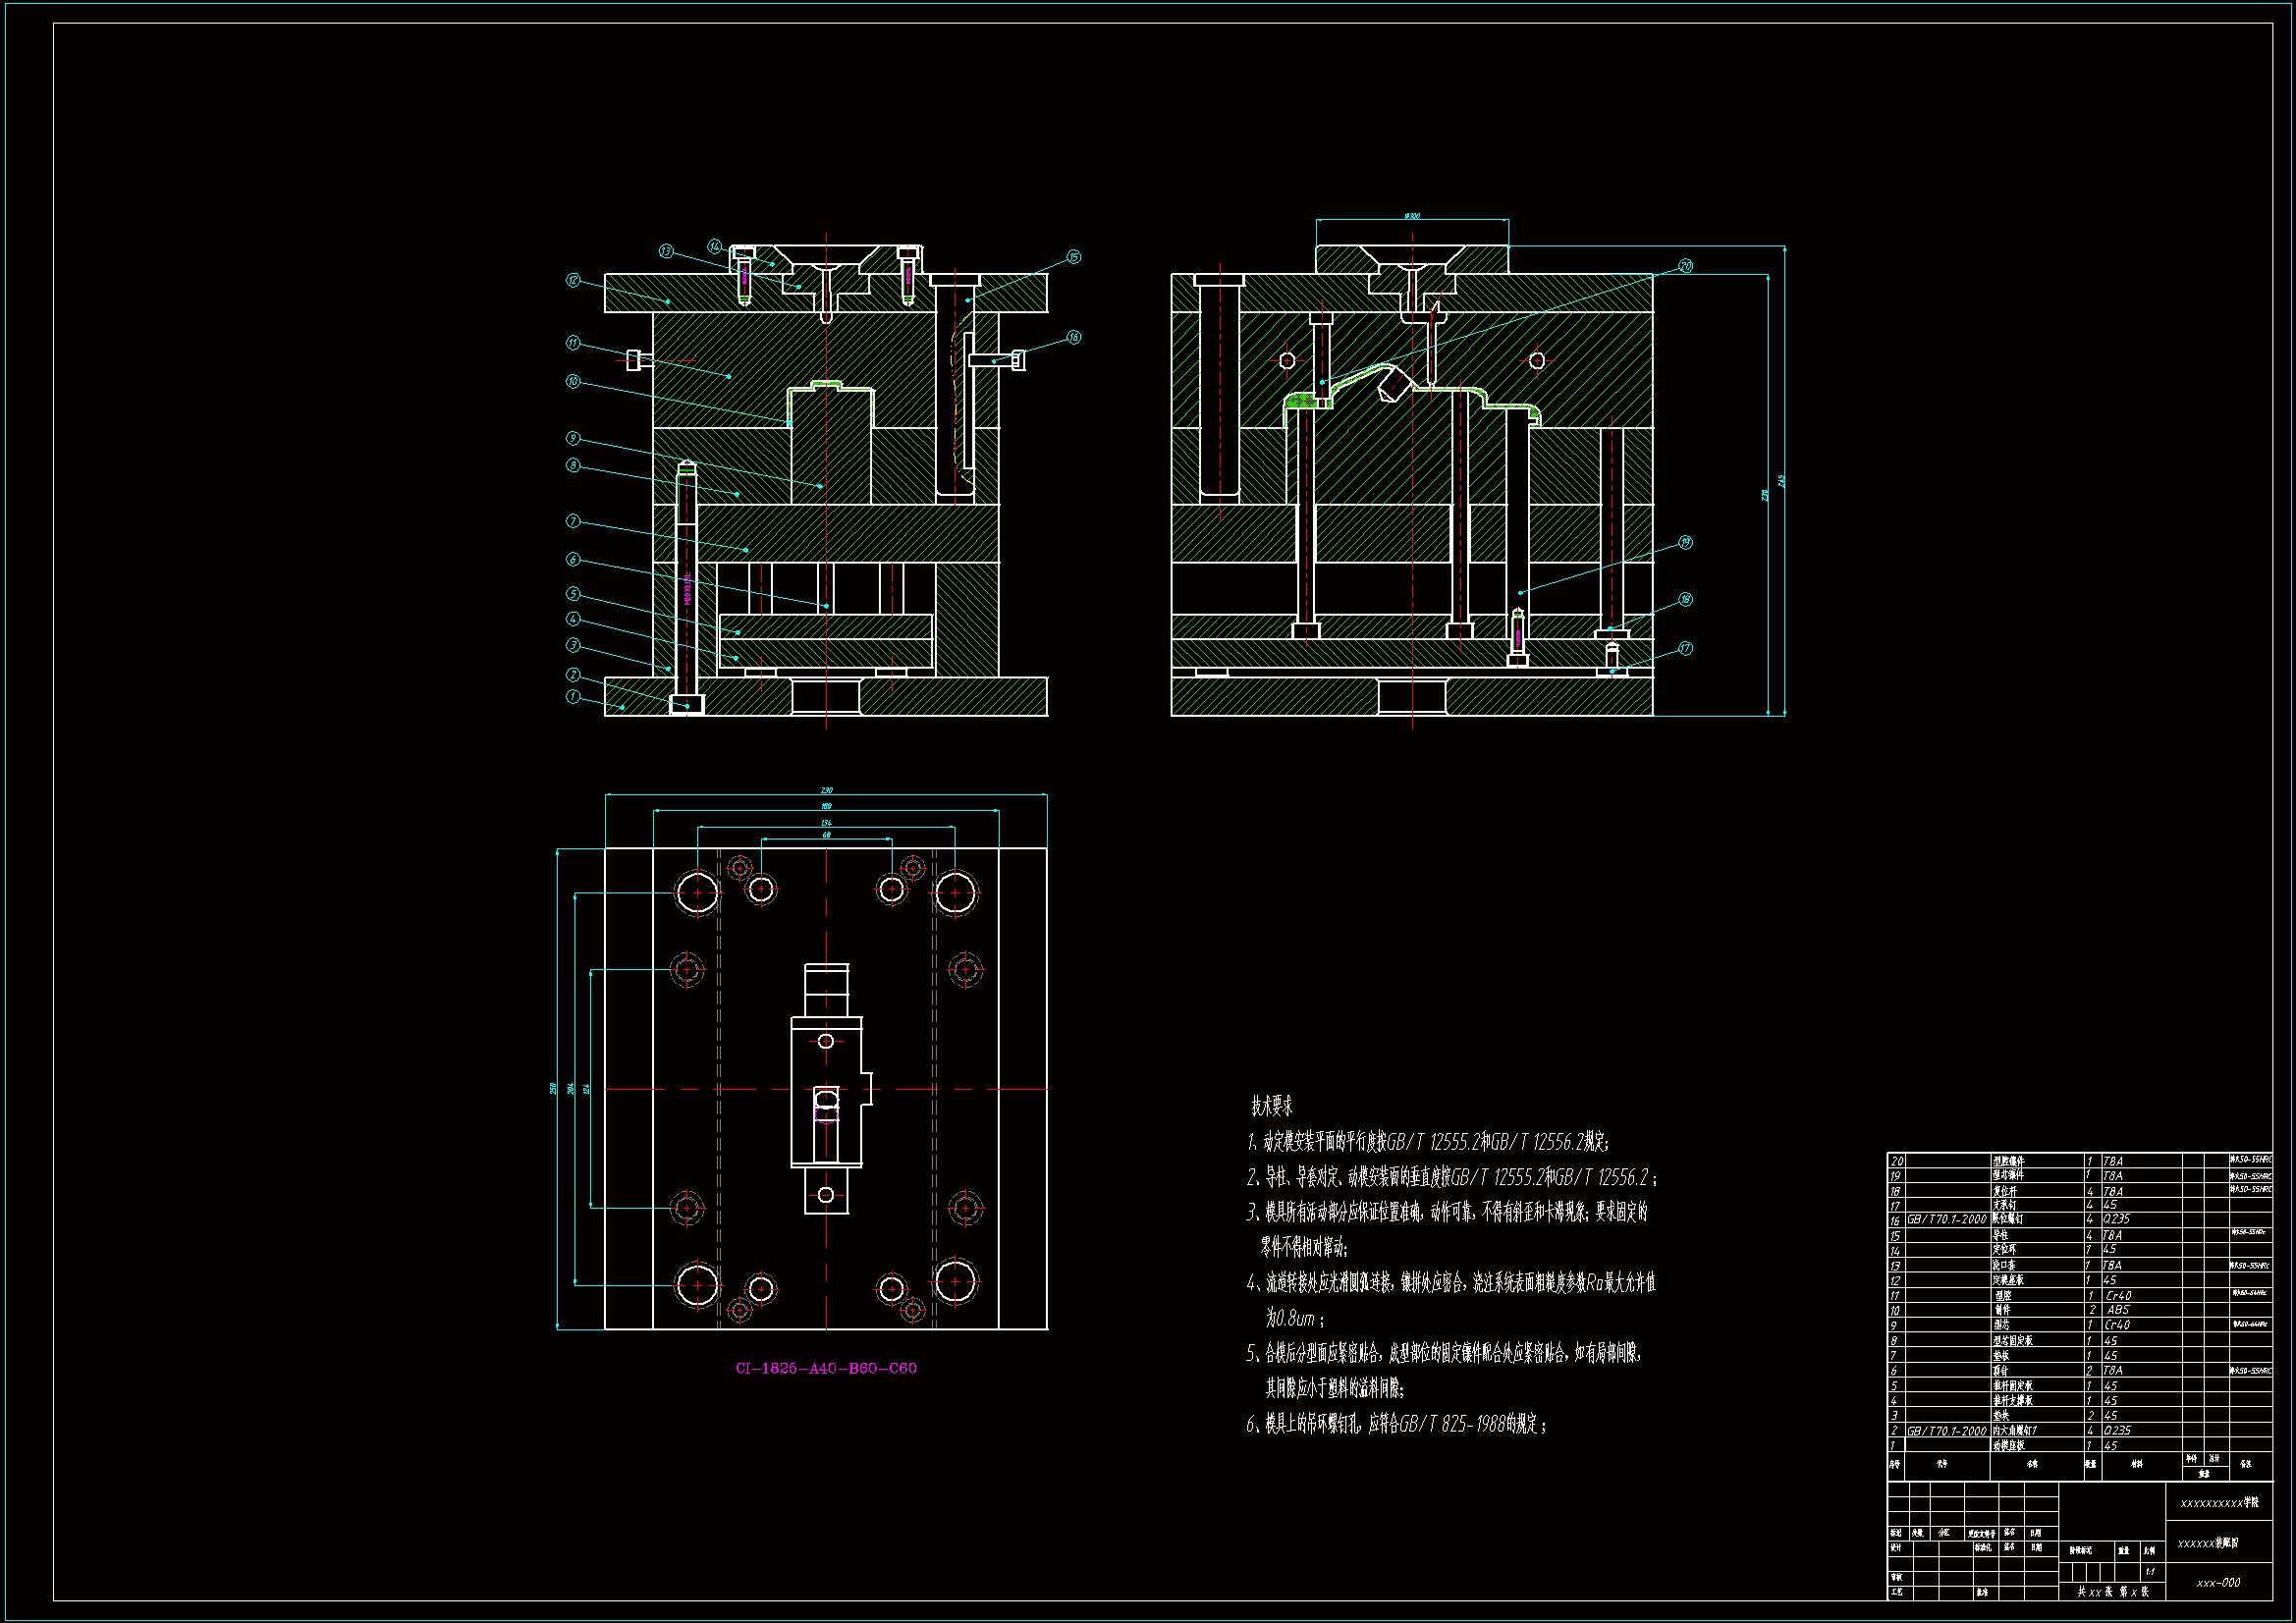Select the xxxxxx装配图 title cell

tap(2208, 1543)
